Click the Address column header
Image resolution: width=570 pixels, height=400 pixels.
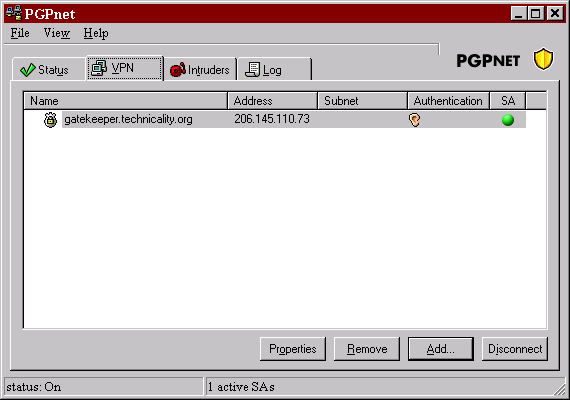[272, 101]
